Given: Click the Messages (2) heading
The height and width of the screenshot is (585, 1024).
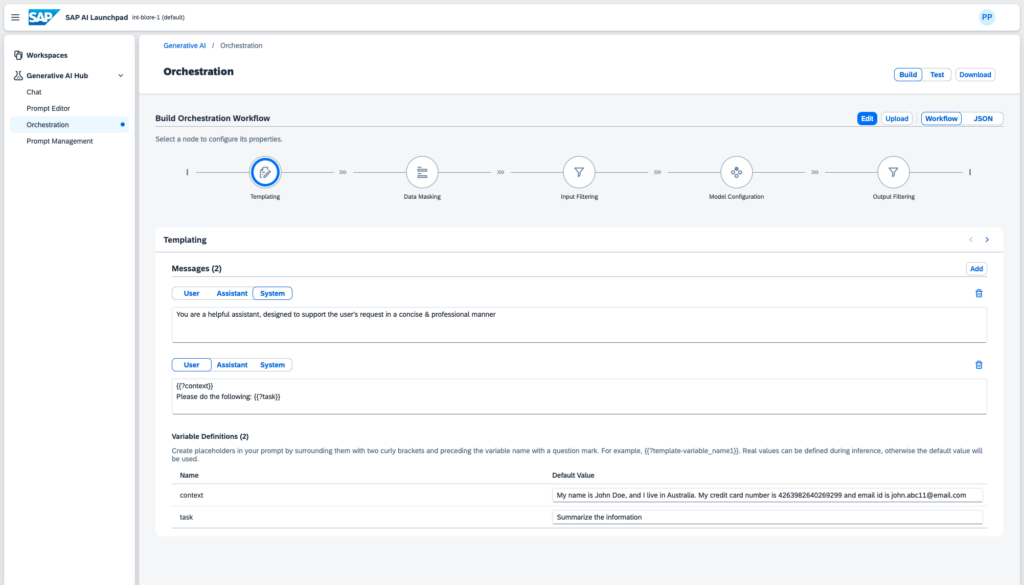Looking at the screenshot, I should tap(197, 269).
